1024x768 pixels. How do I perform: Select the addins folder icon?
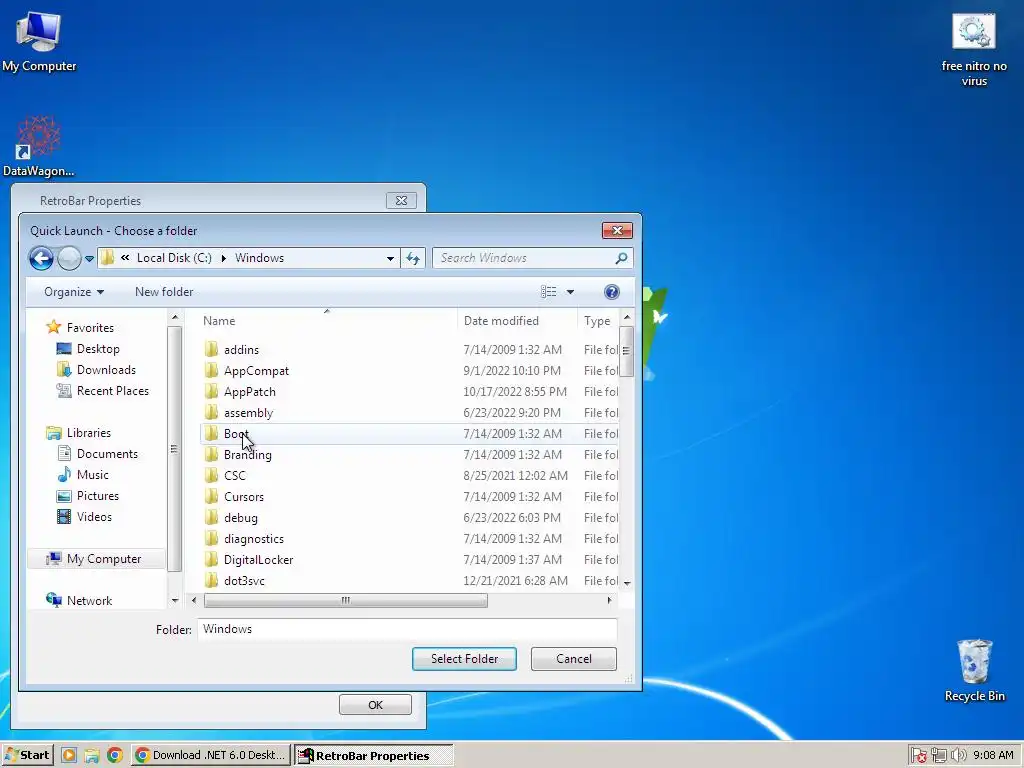click(211, 349)
